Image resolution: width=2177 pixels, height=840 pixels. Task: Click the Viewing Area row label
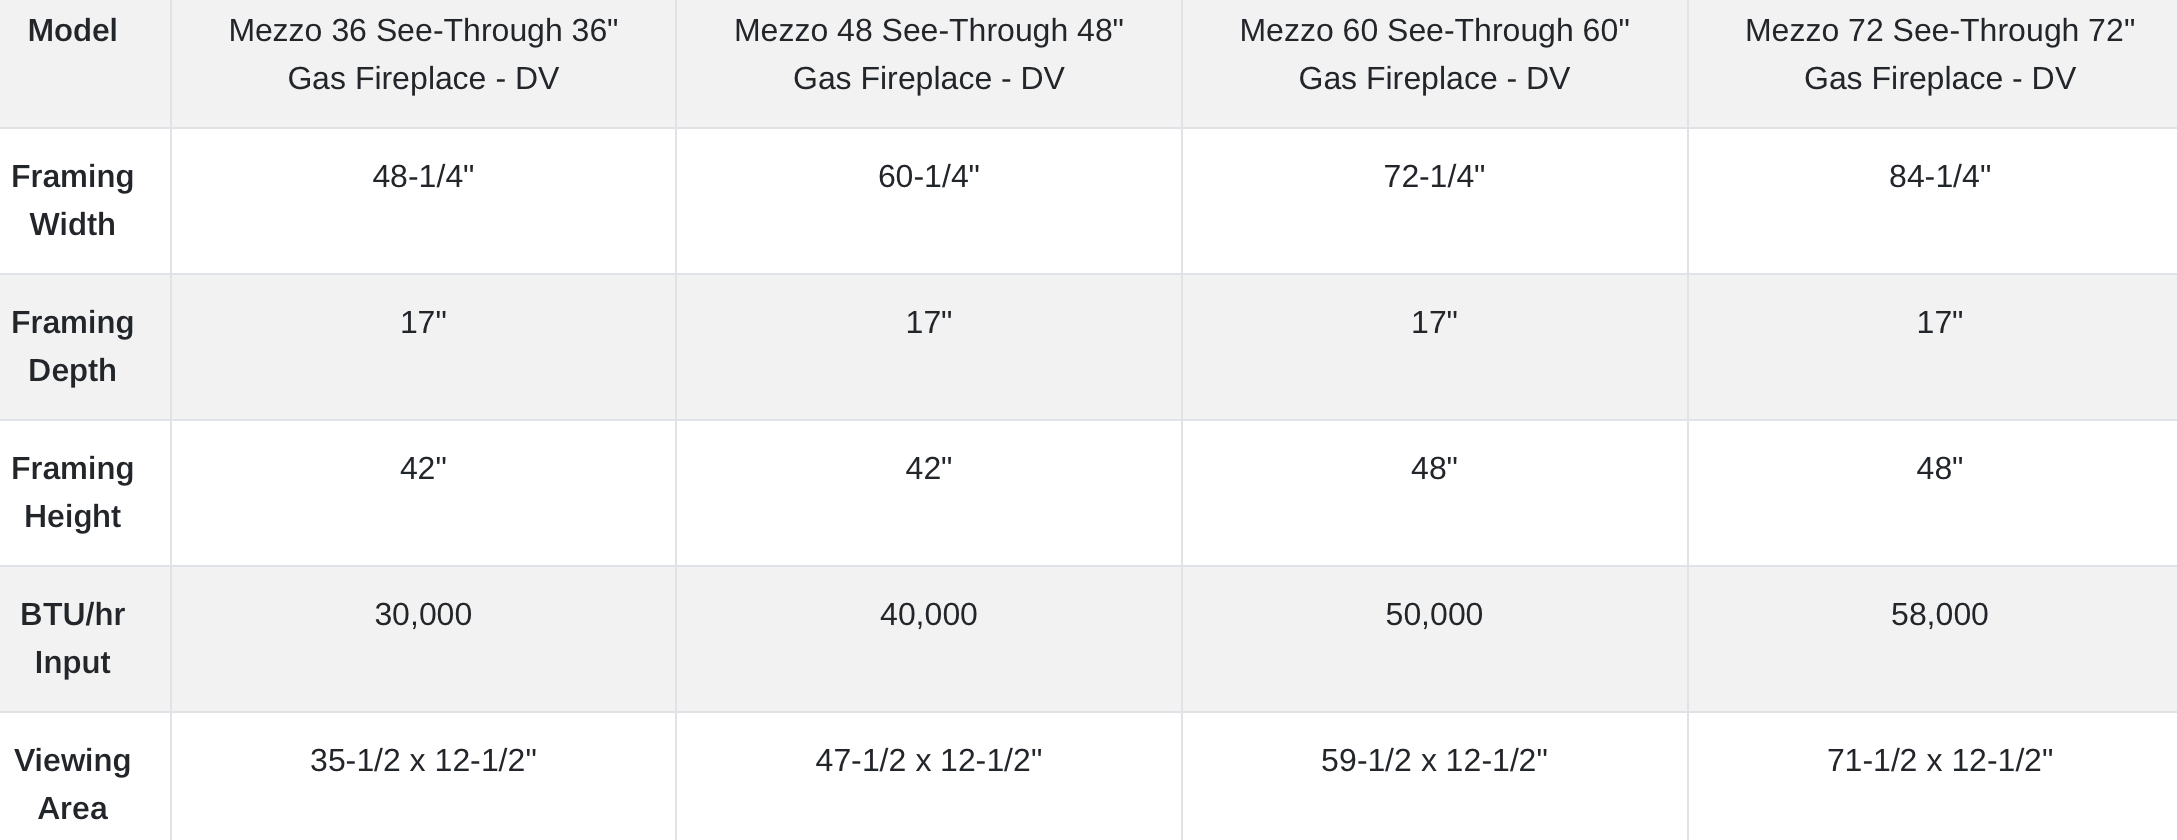[x=72, y=784]
